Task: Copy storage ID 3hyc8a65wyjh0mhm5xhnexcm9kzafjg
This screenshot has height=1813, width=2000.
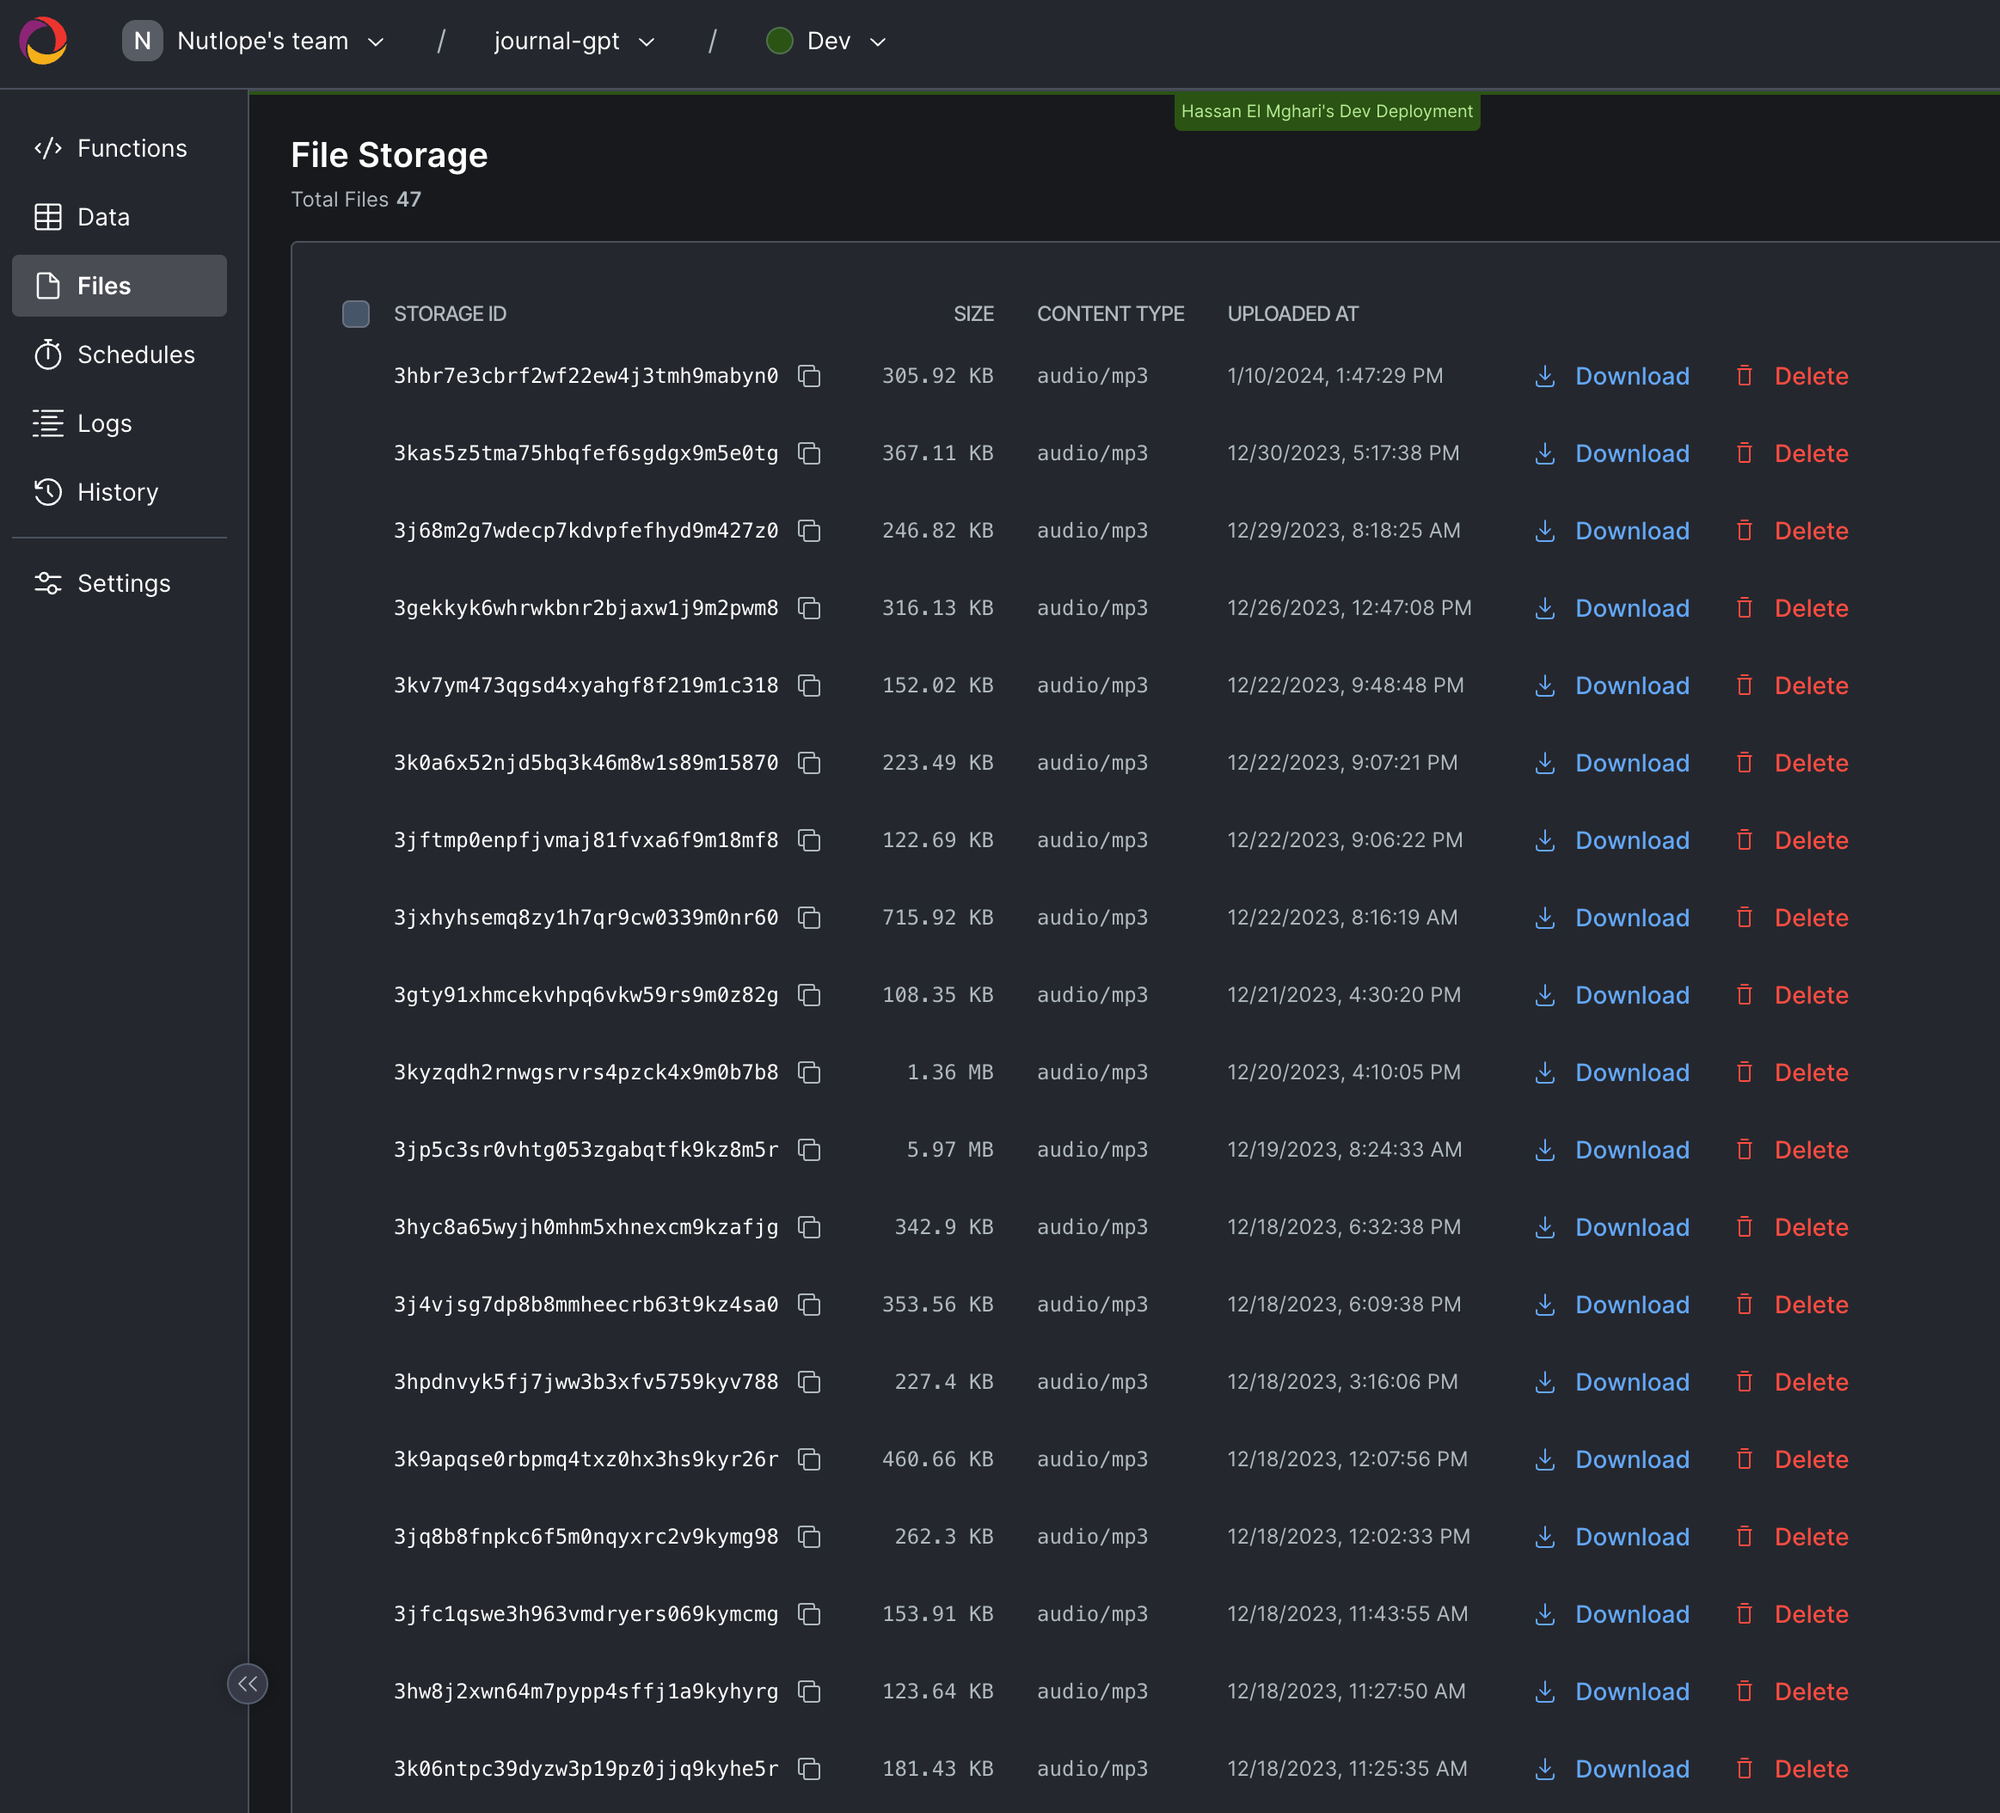Action: (x=809, y=1227)
